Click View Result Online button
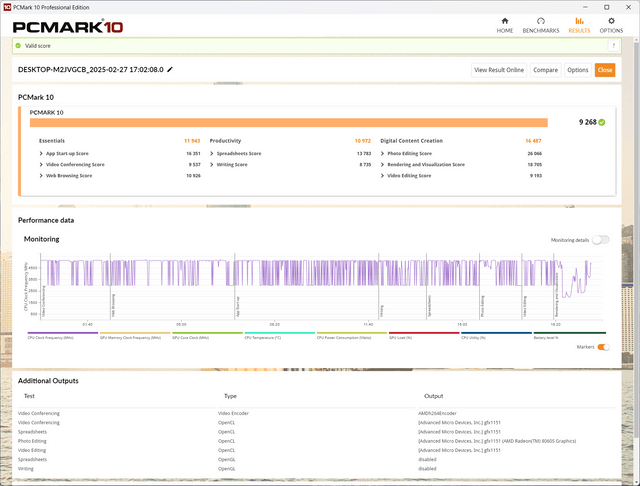 499,70
